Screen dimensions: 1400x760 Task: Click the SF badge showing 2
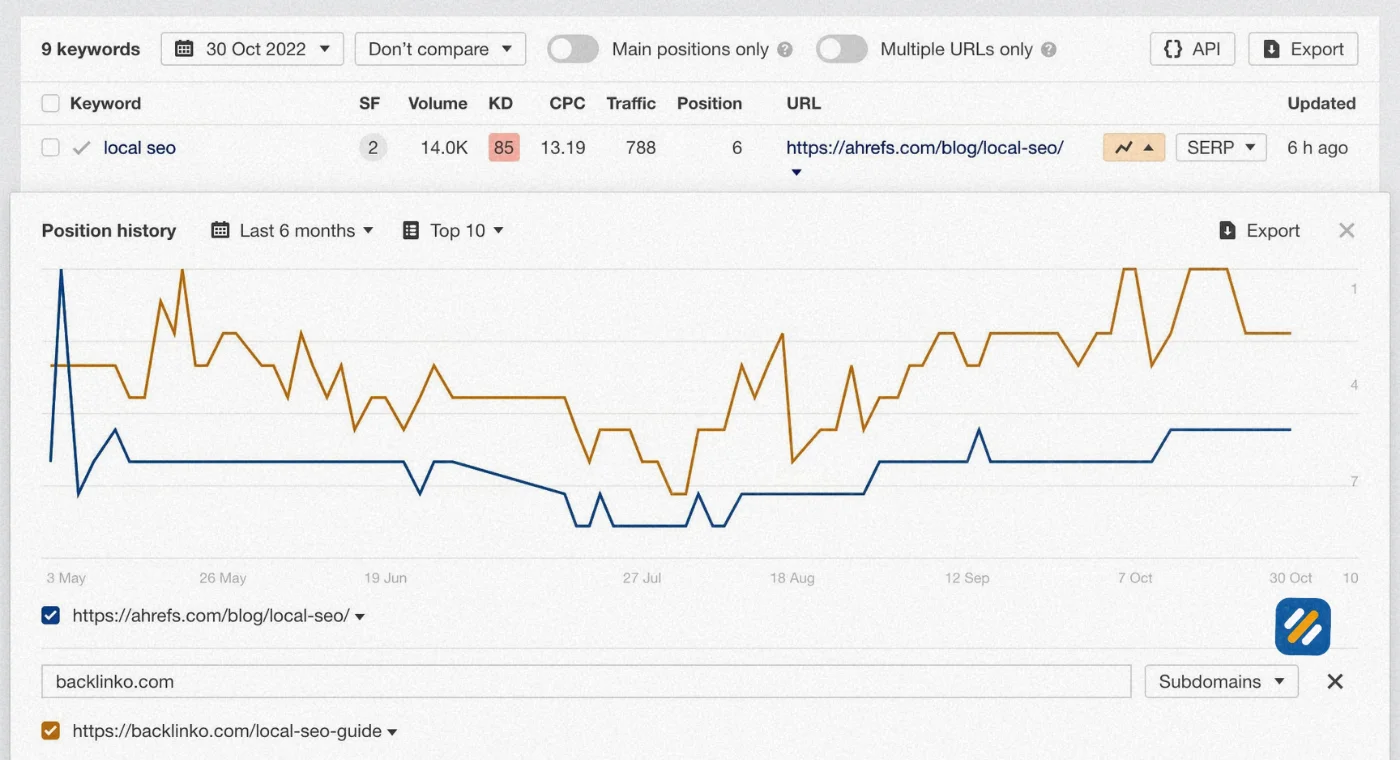373,148
